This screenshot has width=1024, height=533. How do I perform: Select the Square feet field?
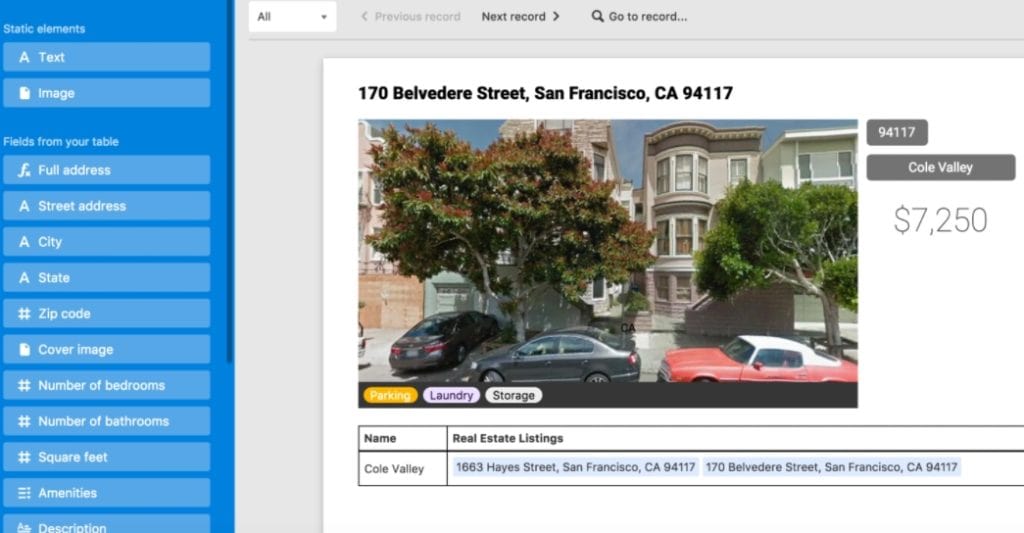pyautogui.click(x=106, y=457)
